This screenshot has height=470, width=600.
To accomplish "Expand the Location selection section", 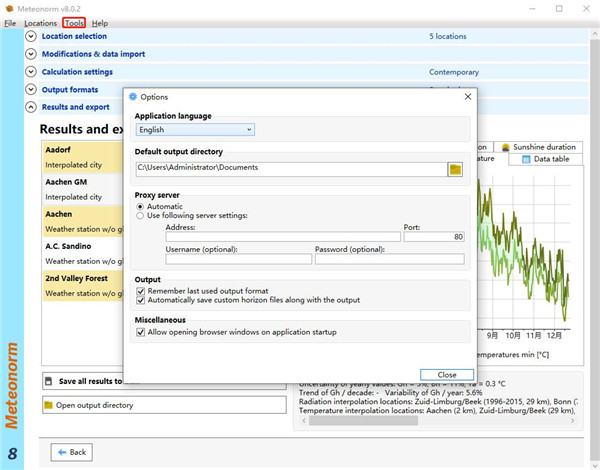I will [31, 36].
